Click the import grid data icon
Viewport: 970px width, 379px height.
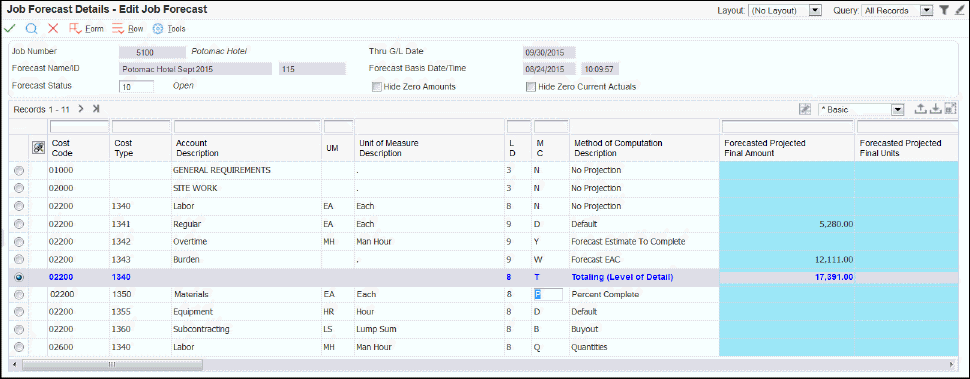click(x=936, y=109)
